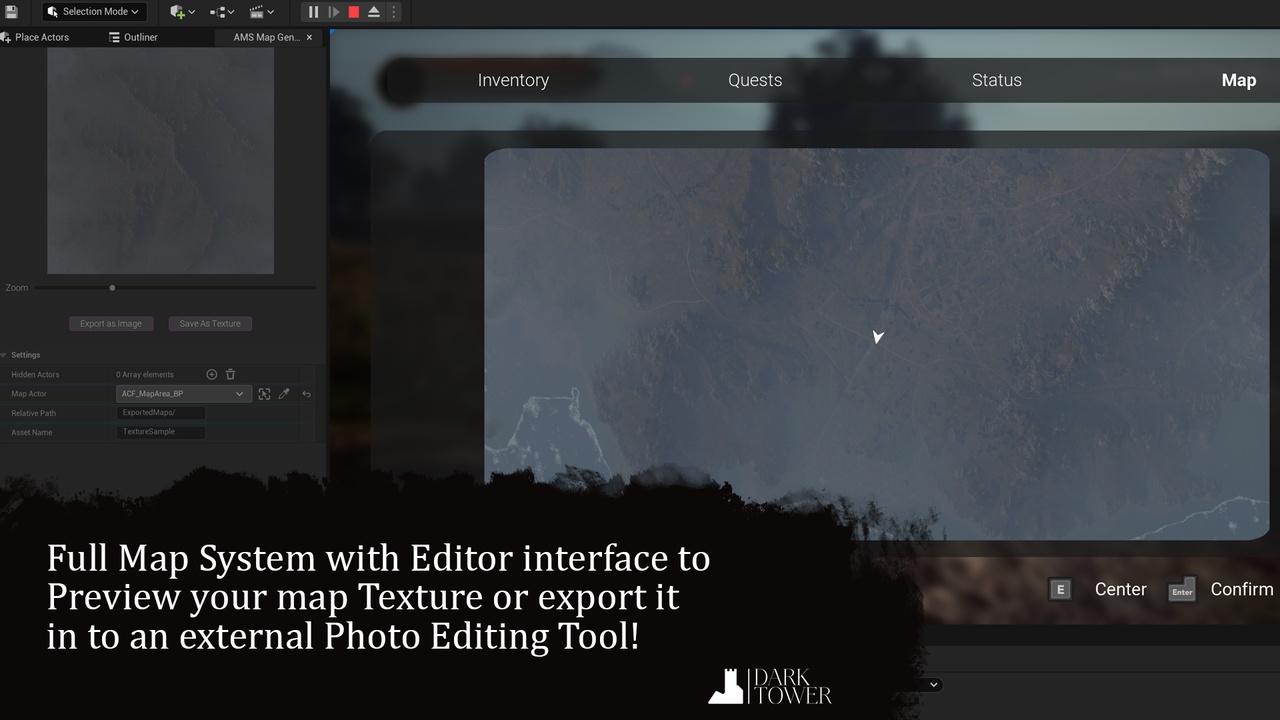The height and width of the screenshot is (720, 1280).
Task: Add an element to the Hidden Actors array
Action: click(211, 374)
